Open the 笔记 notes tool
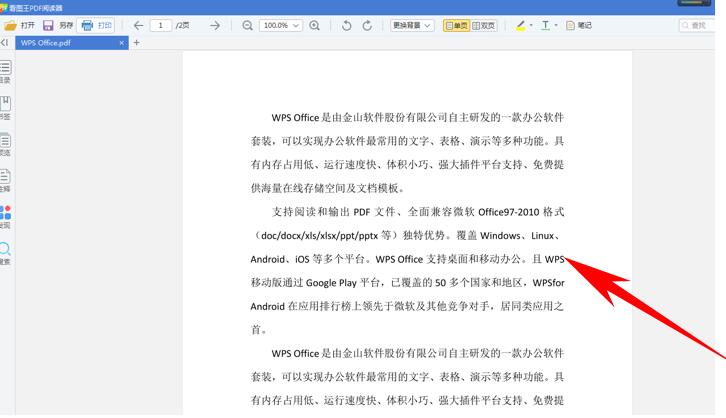 (x=579, y=25)
